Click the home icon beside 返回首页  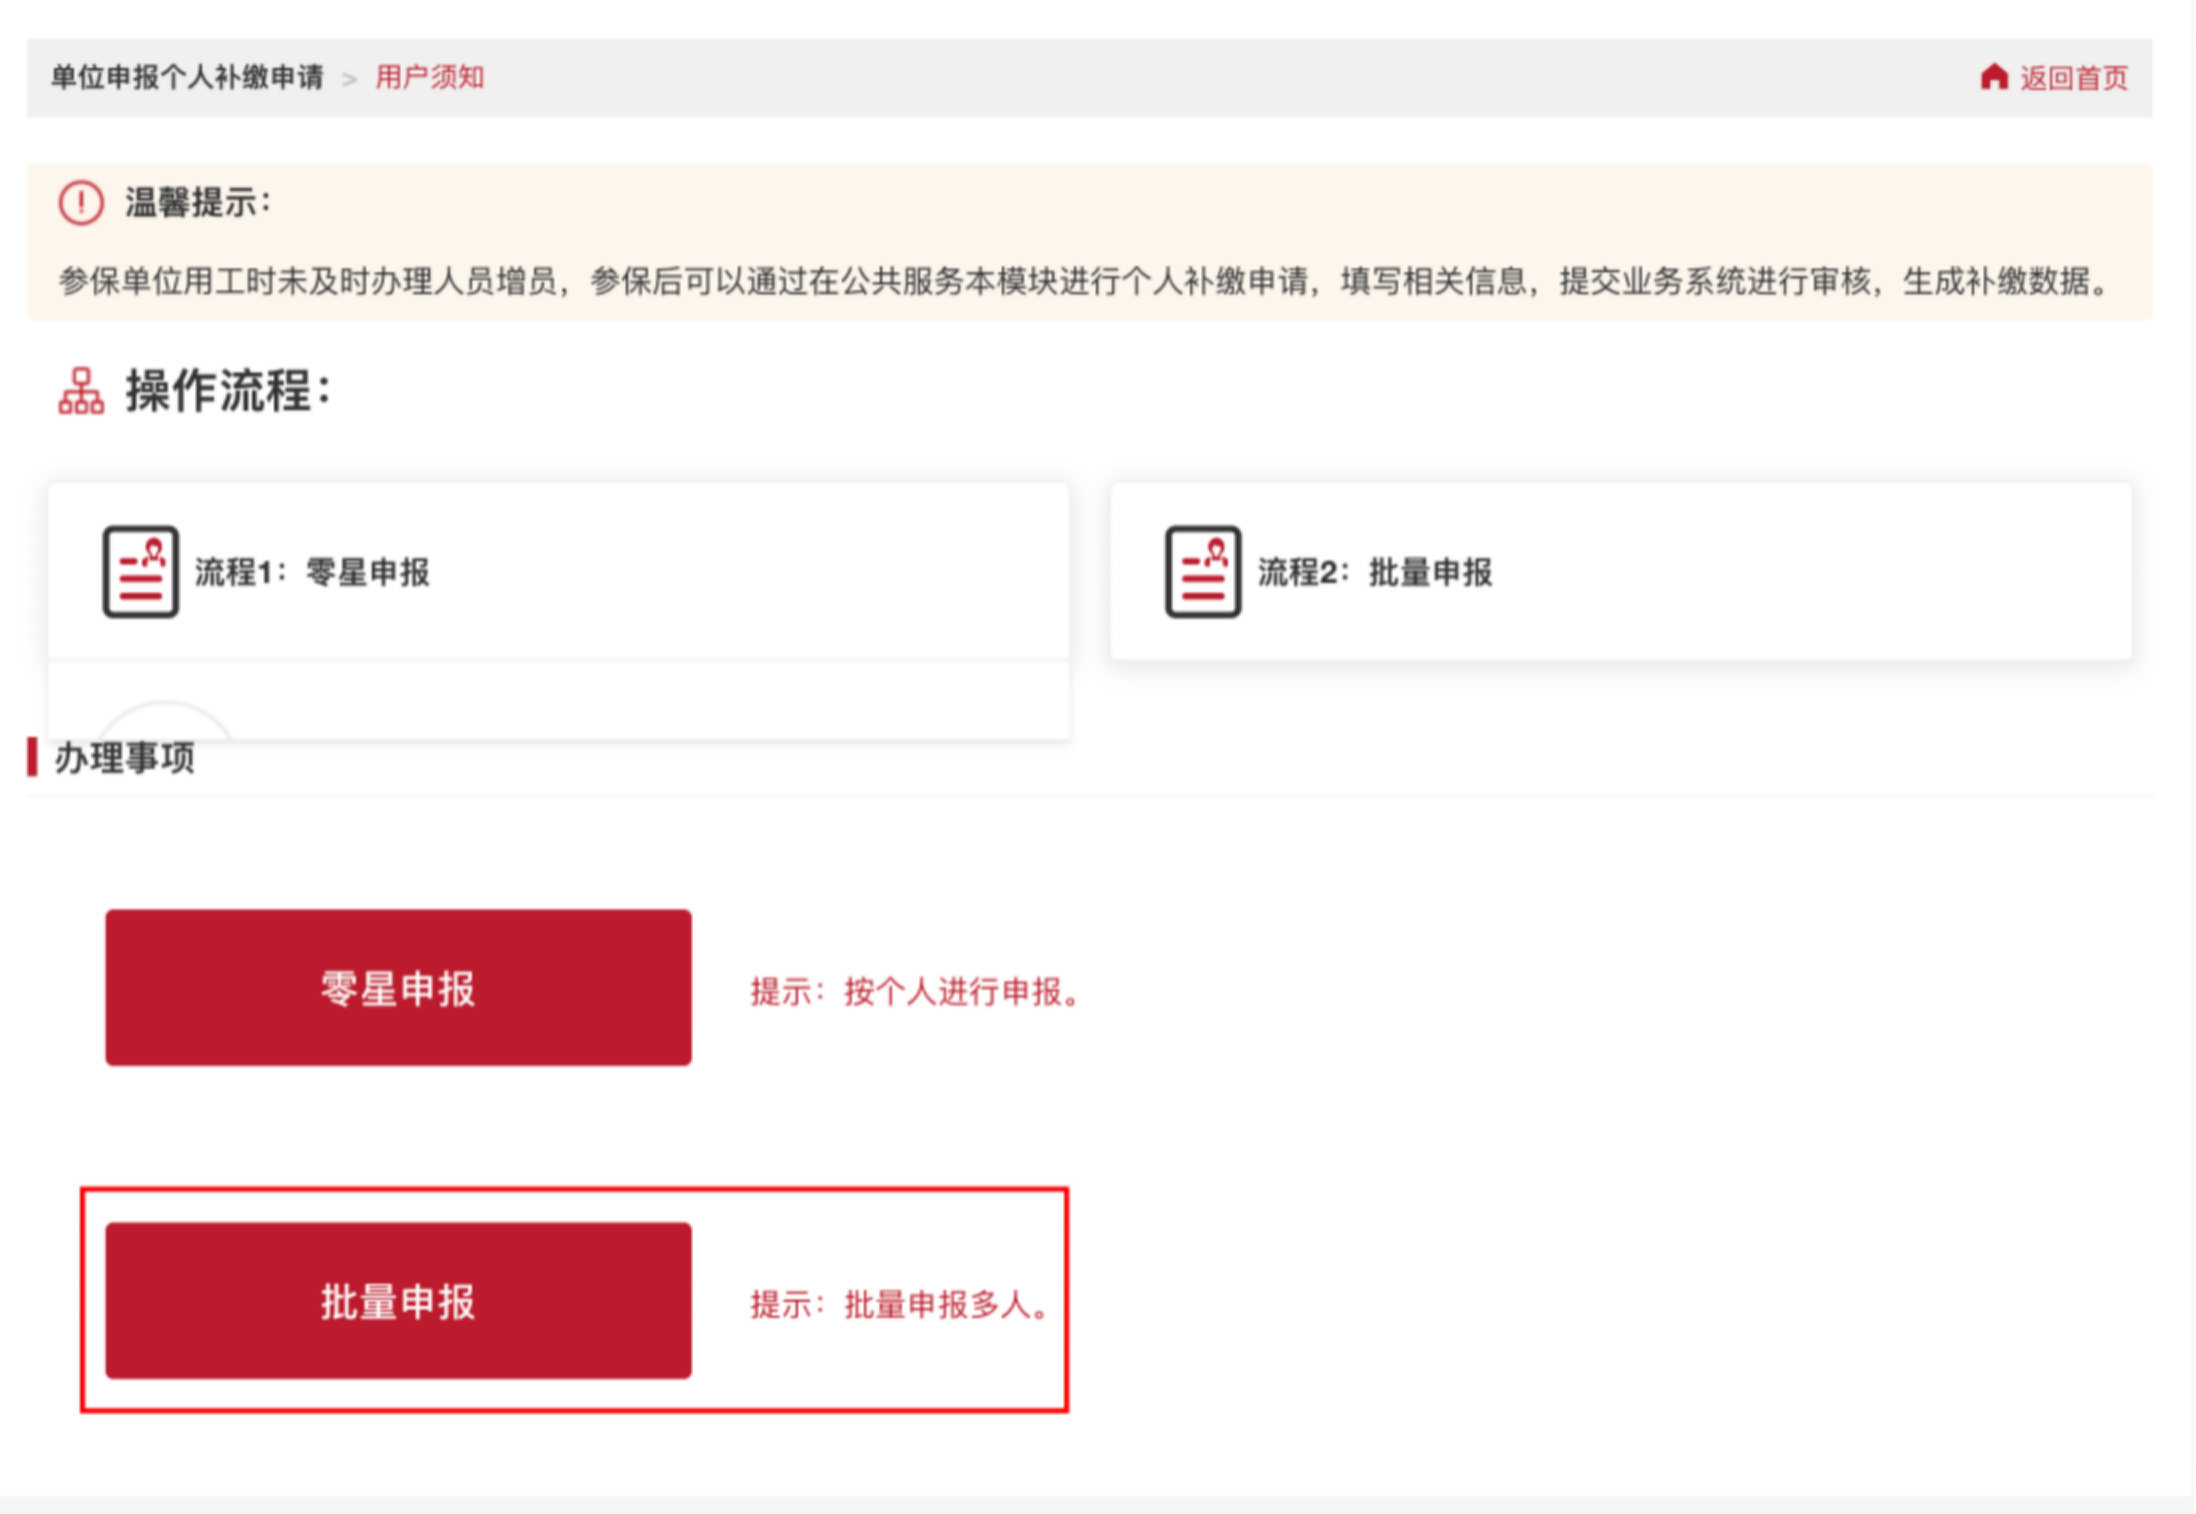(x=1995, y=77)
